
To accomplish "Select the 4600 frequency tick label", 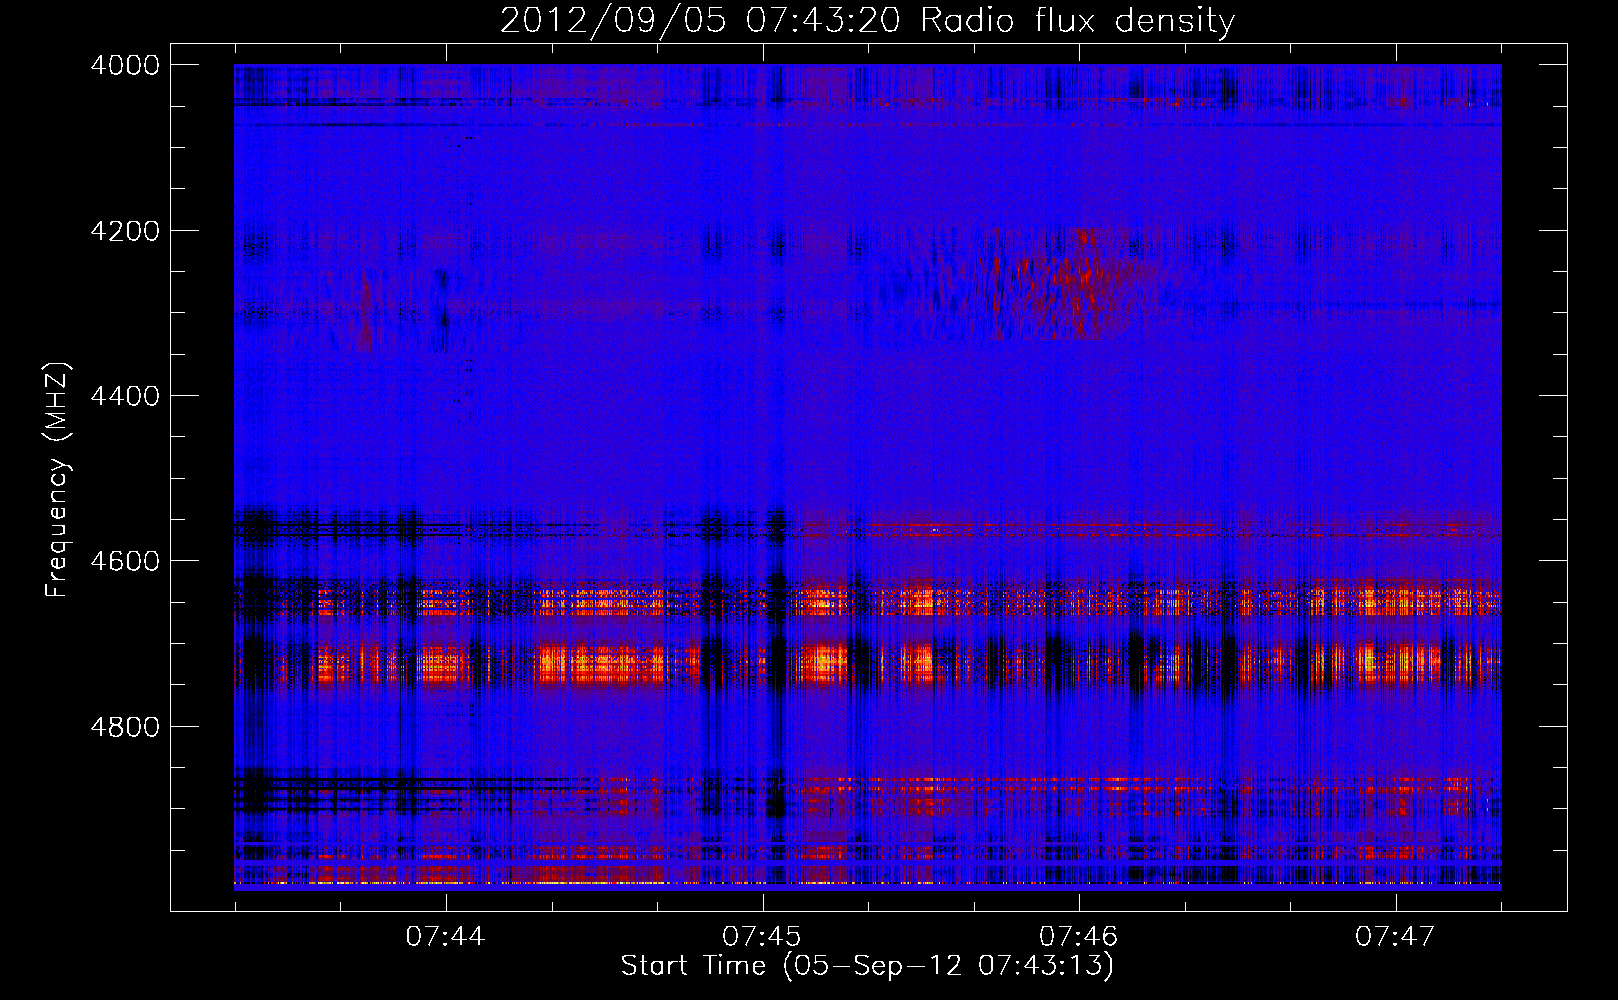I will [125, 561].
